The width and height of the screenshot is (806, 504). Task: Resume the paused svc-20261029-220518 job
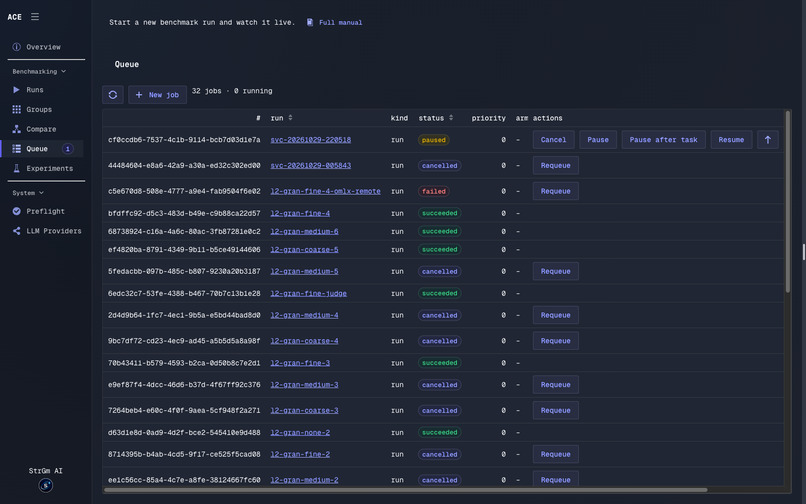click(x=731, y=139)
